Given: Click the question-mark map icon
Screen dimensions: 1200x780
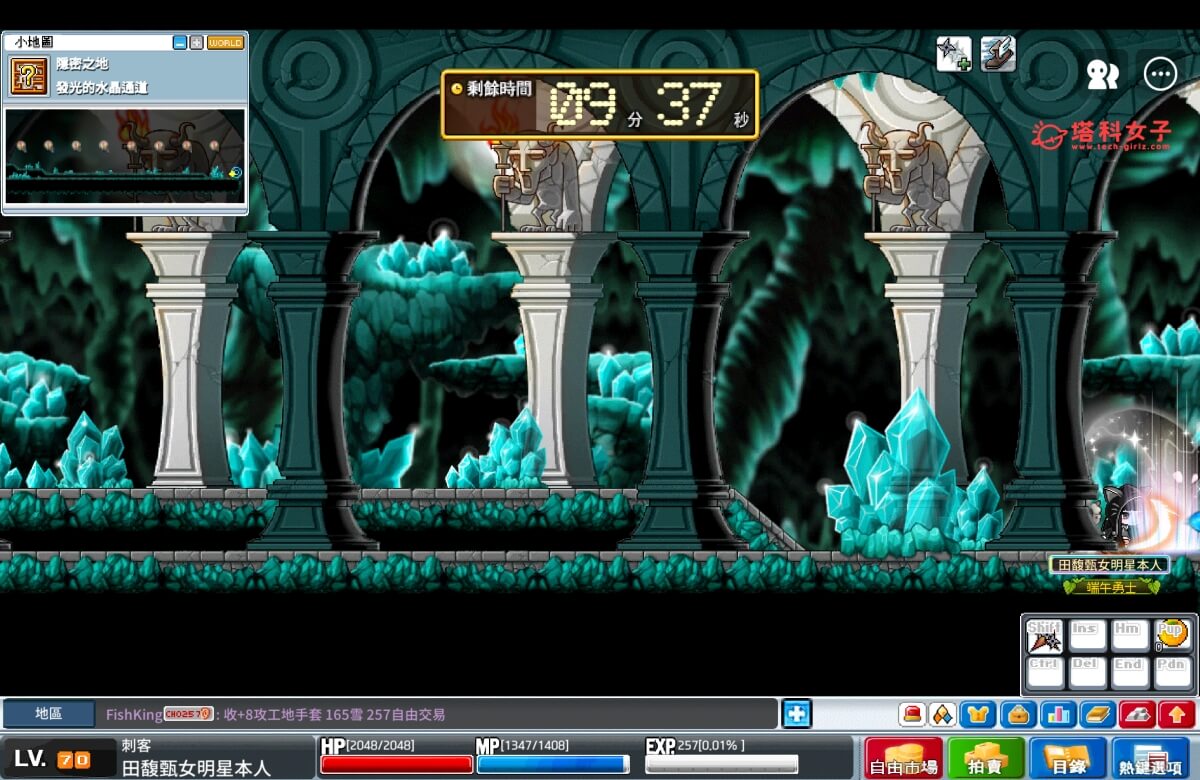Looking at the screenshot, I should coord(29,76).
